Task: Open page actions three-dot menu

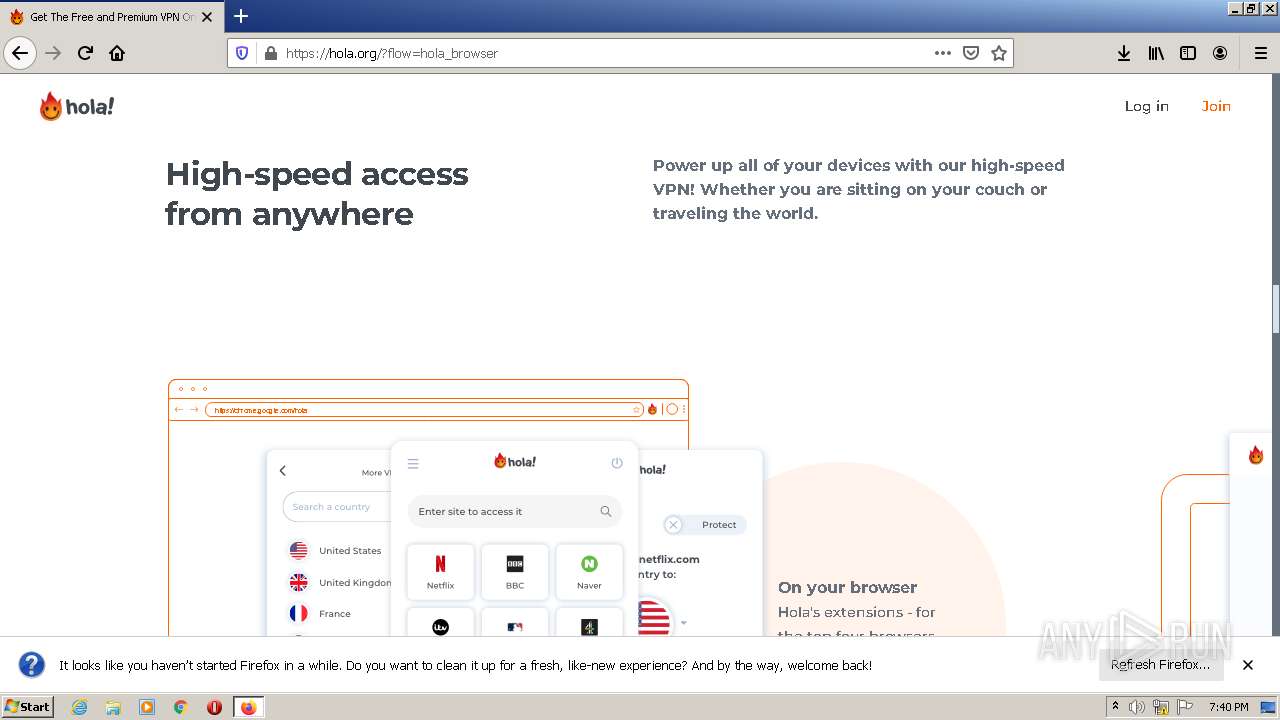Action: click(x=943, y=53)
